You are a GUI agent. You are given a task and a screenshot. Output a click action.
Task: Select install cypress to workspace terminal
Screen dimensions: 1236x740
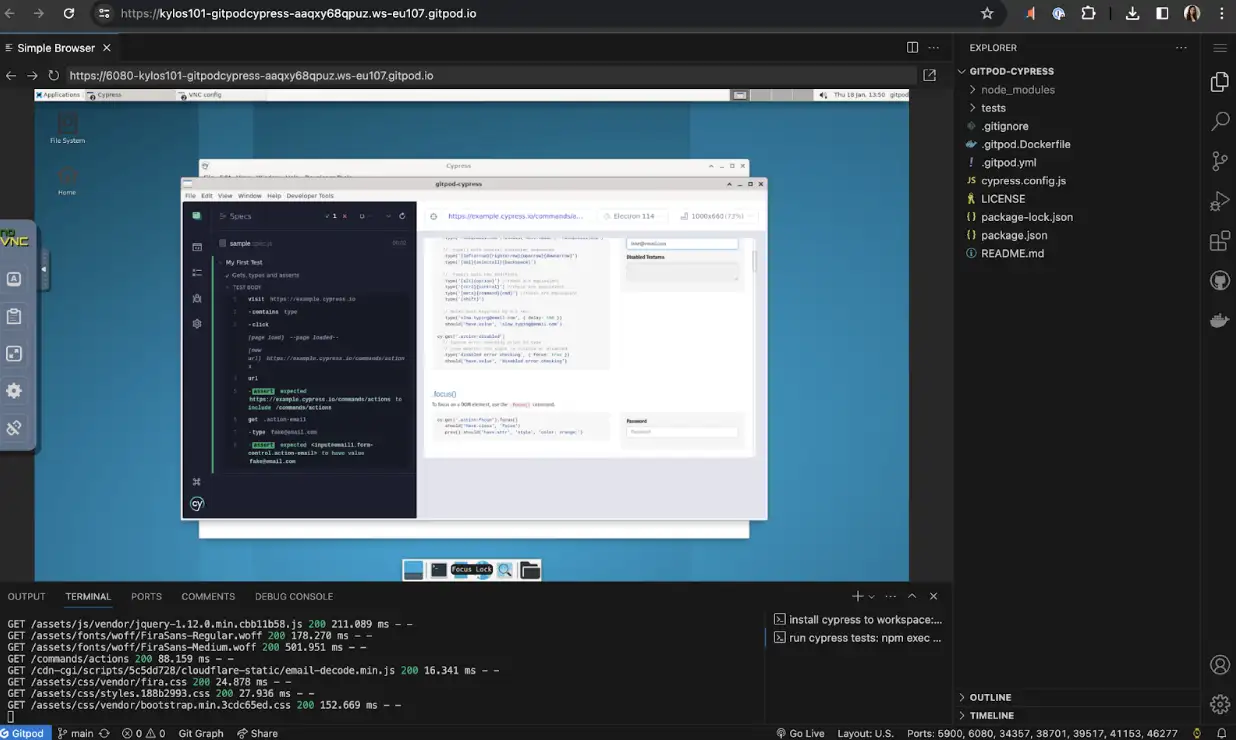click(x=858, y=619)
